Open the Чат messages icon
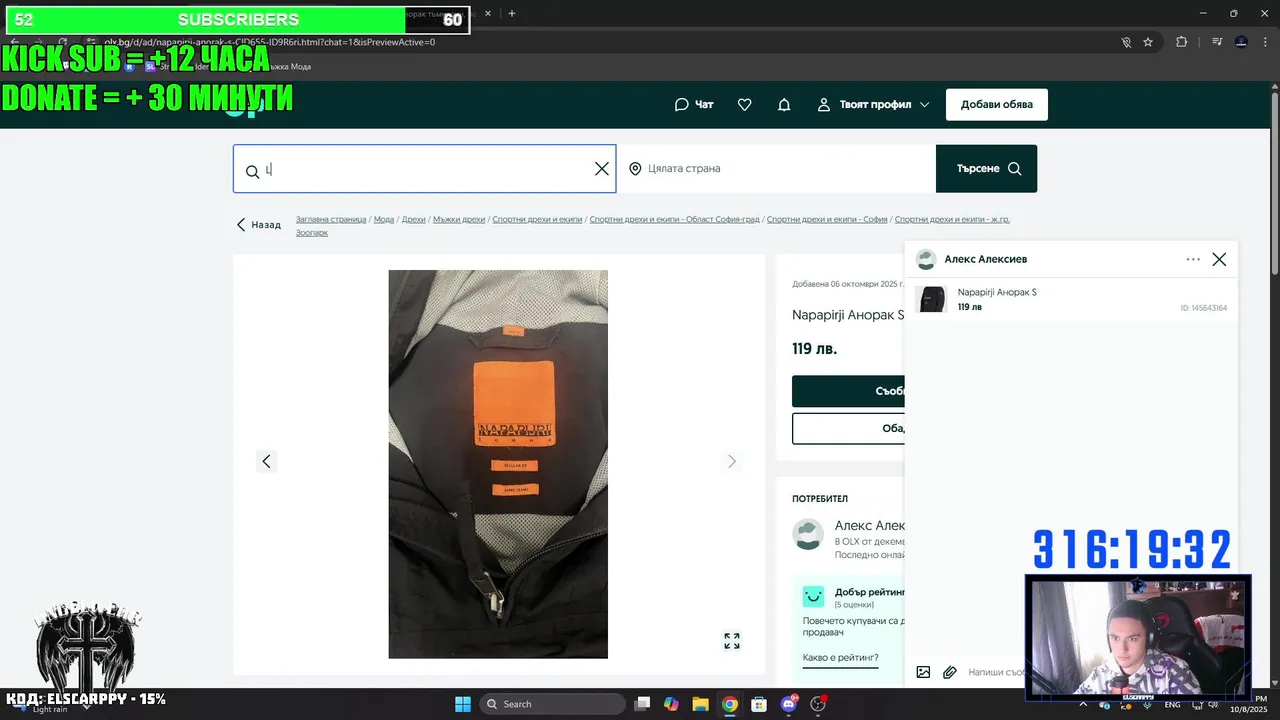This screenshot has height=720, width=1280. tap(694, 104)
